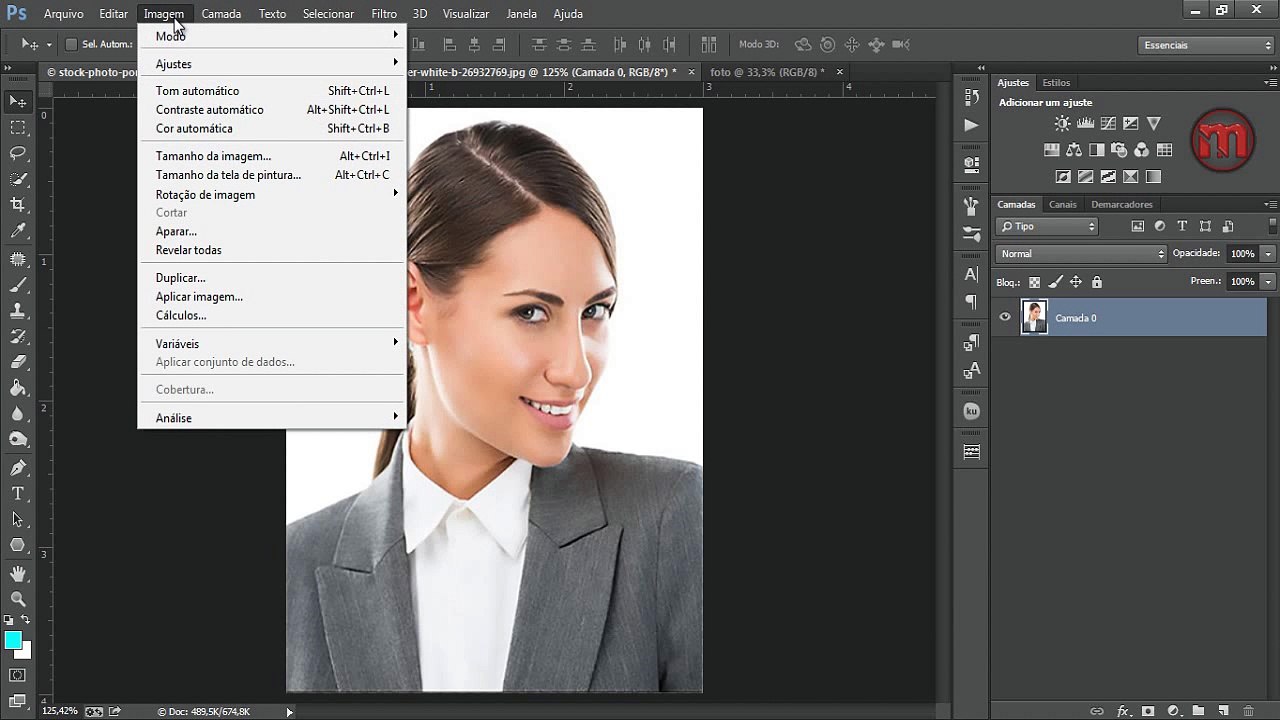Screen dimensions: 1280x720
Task: Click the Camada 0 layer thumbnail
Action: pos(1034,317)
